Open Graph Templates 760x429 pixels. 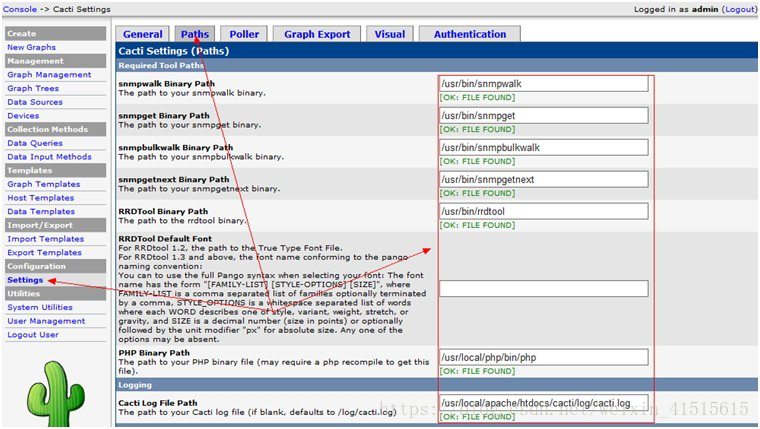coord(44,184)
